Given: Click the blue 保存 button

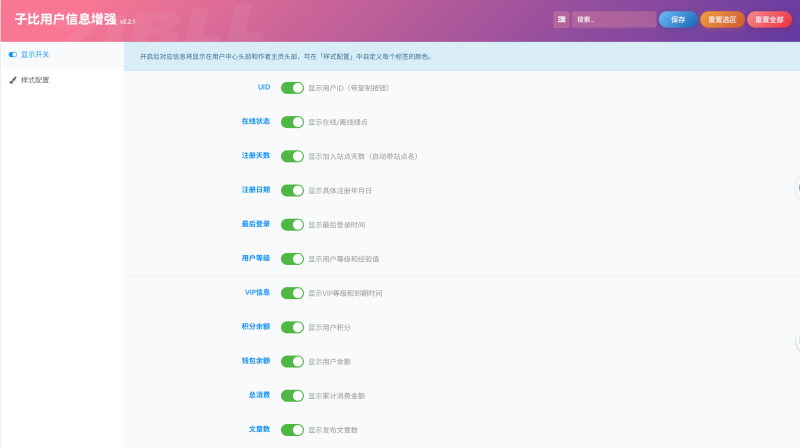Looking at the screenshot, I should coord(678,19).
